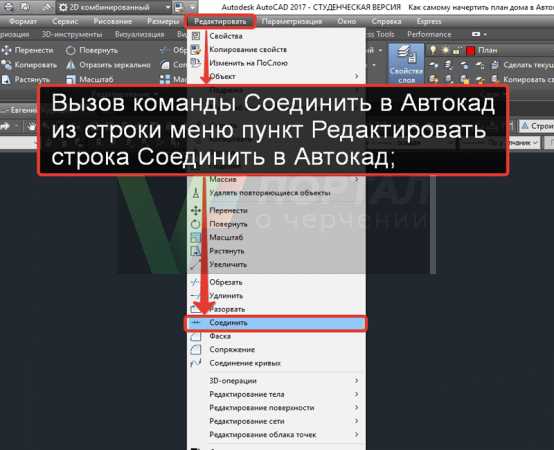Switch to Performance ribbon tab
This screenshot has height=450, width=554.
click(x=429, y=35)
